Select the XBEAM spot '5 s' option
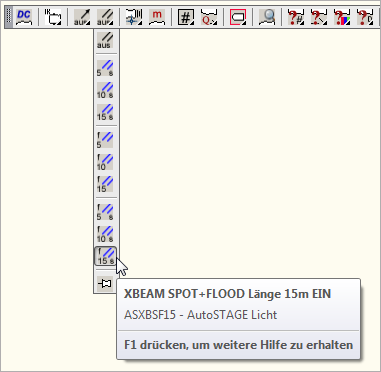The width and height of the screenshot is (381, 372). pyautogui.click(x=105, y=68)
